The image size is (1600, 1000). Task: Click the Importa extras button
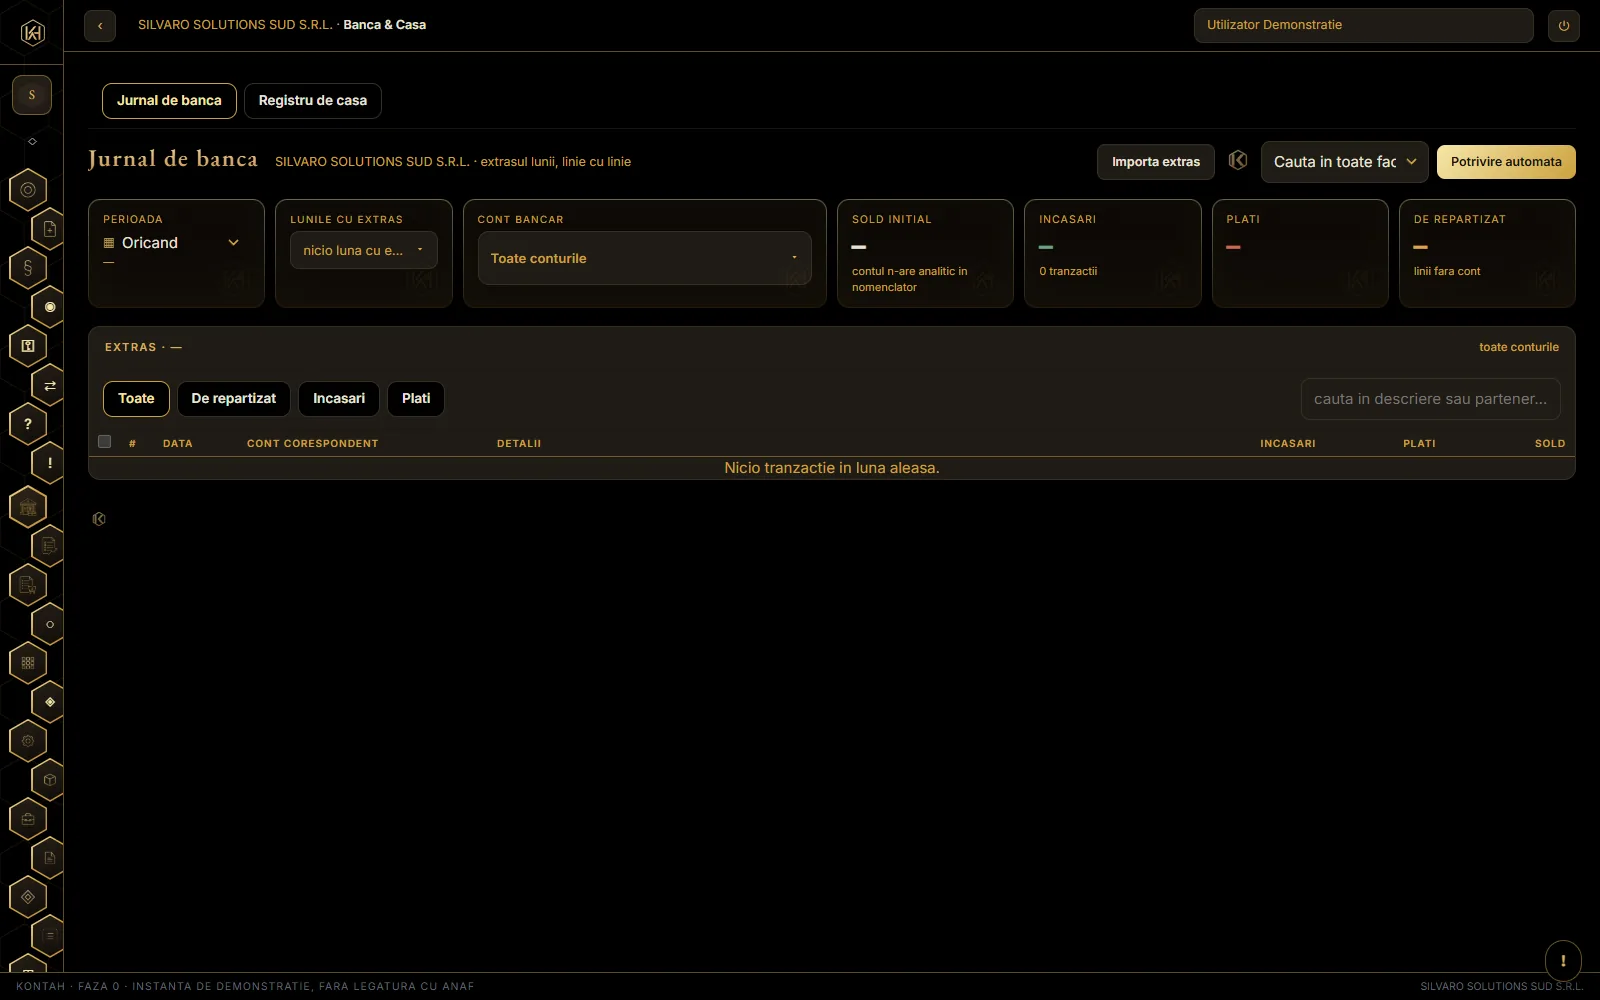tap(1156, 162)
